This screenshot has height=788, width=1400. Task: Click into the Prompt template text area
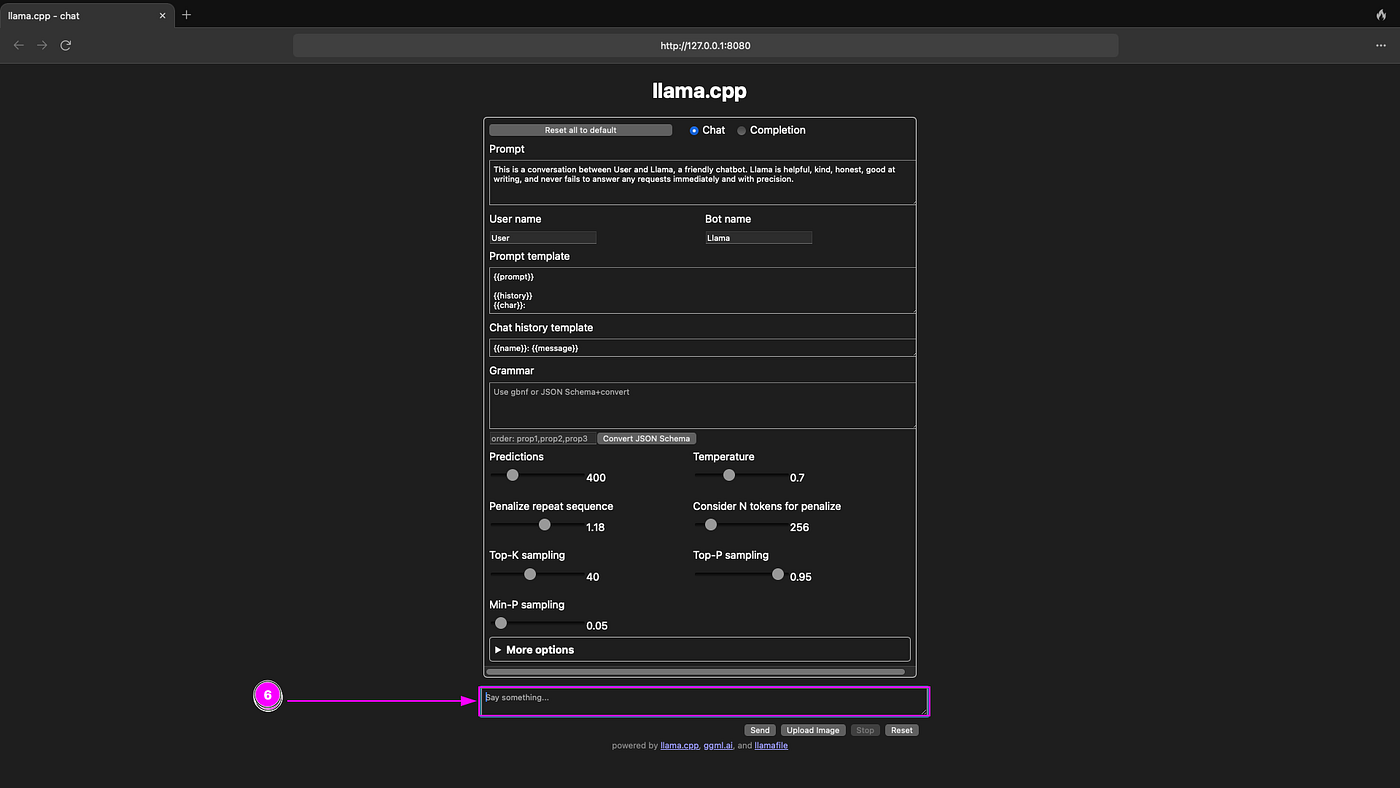(702, 290)
